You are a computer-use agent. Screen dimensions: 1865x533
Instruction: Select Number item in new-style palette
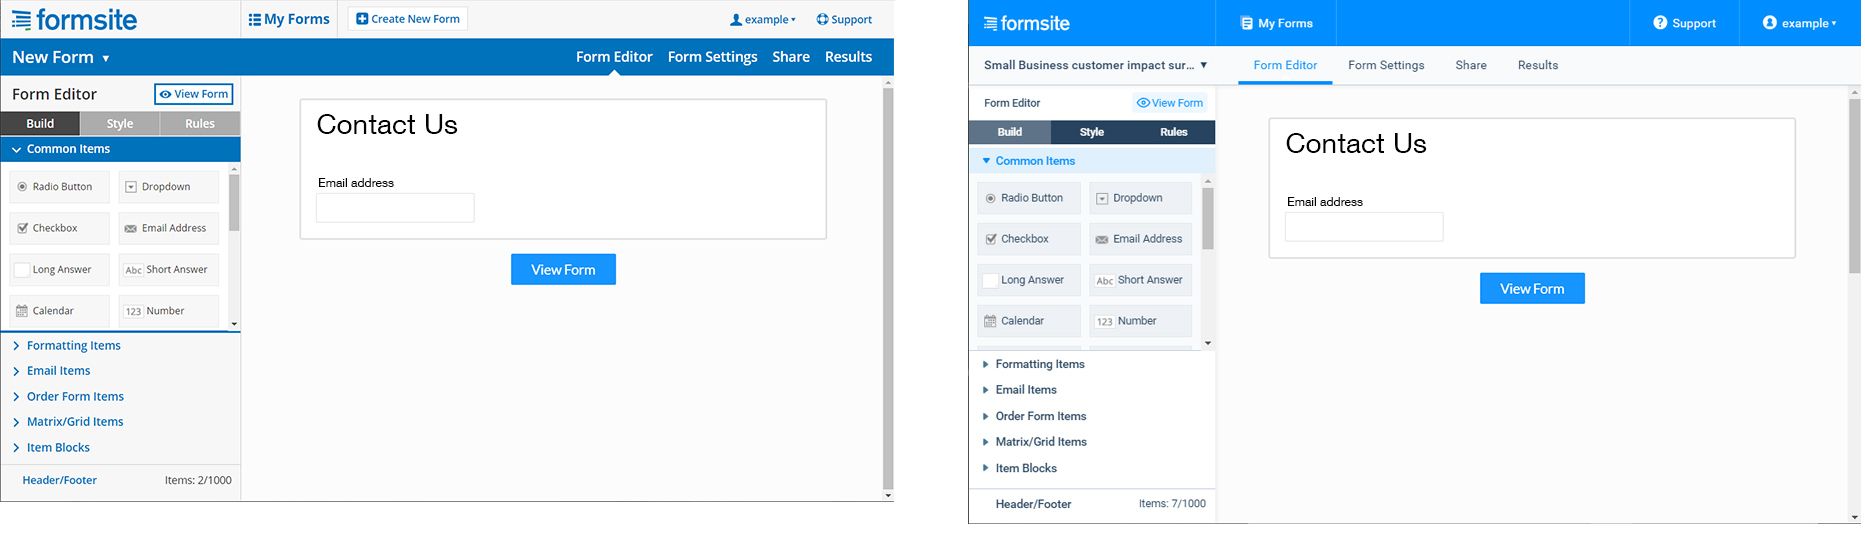[1141, 321]
